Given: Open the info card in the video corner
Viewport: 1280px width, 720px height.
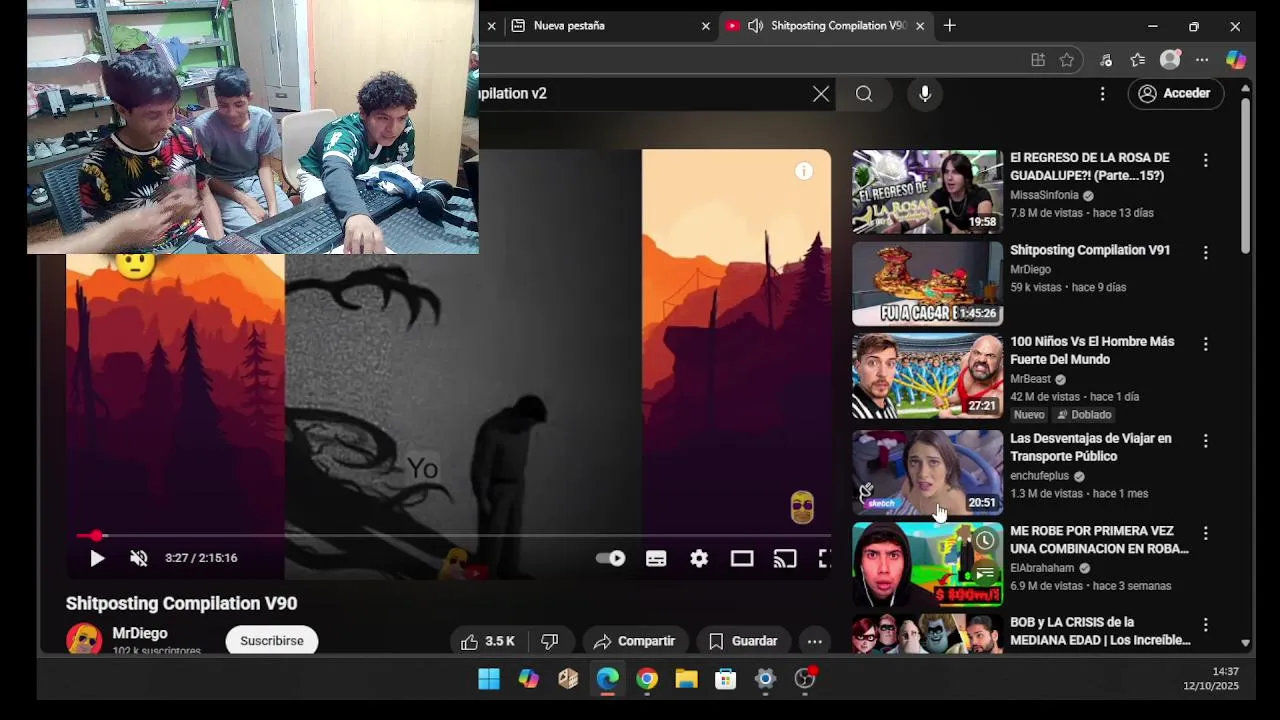Looking at the screenshot, I should coord(804,171).
